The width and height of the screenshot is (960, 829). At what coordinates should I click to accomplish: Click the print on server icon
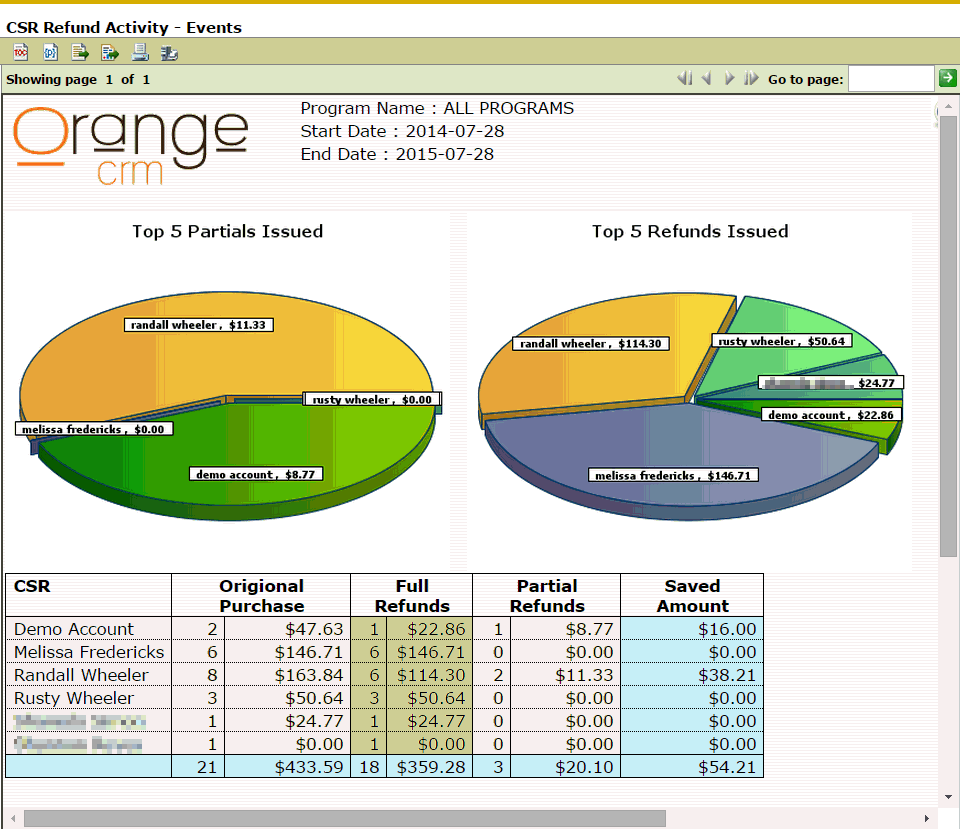(170, 53)
